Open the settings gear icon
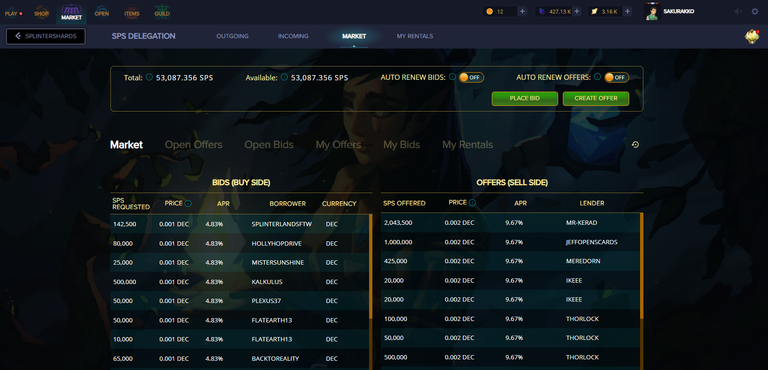This screenshot has width=768, height=370. tap(755, 11)
